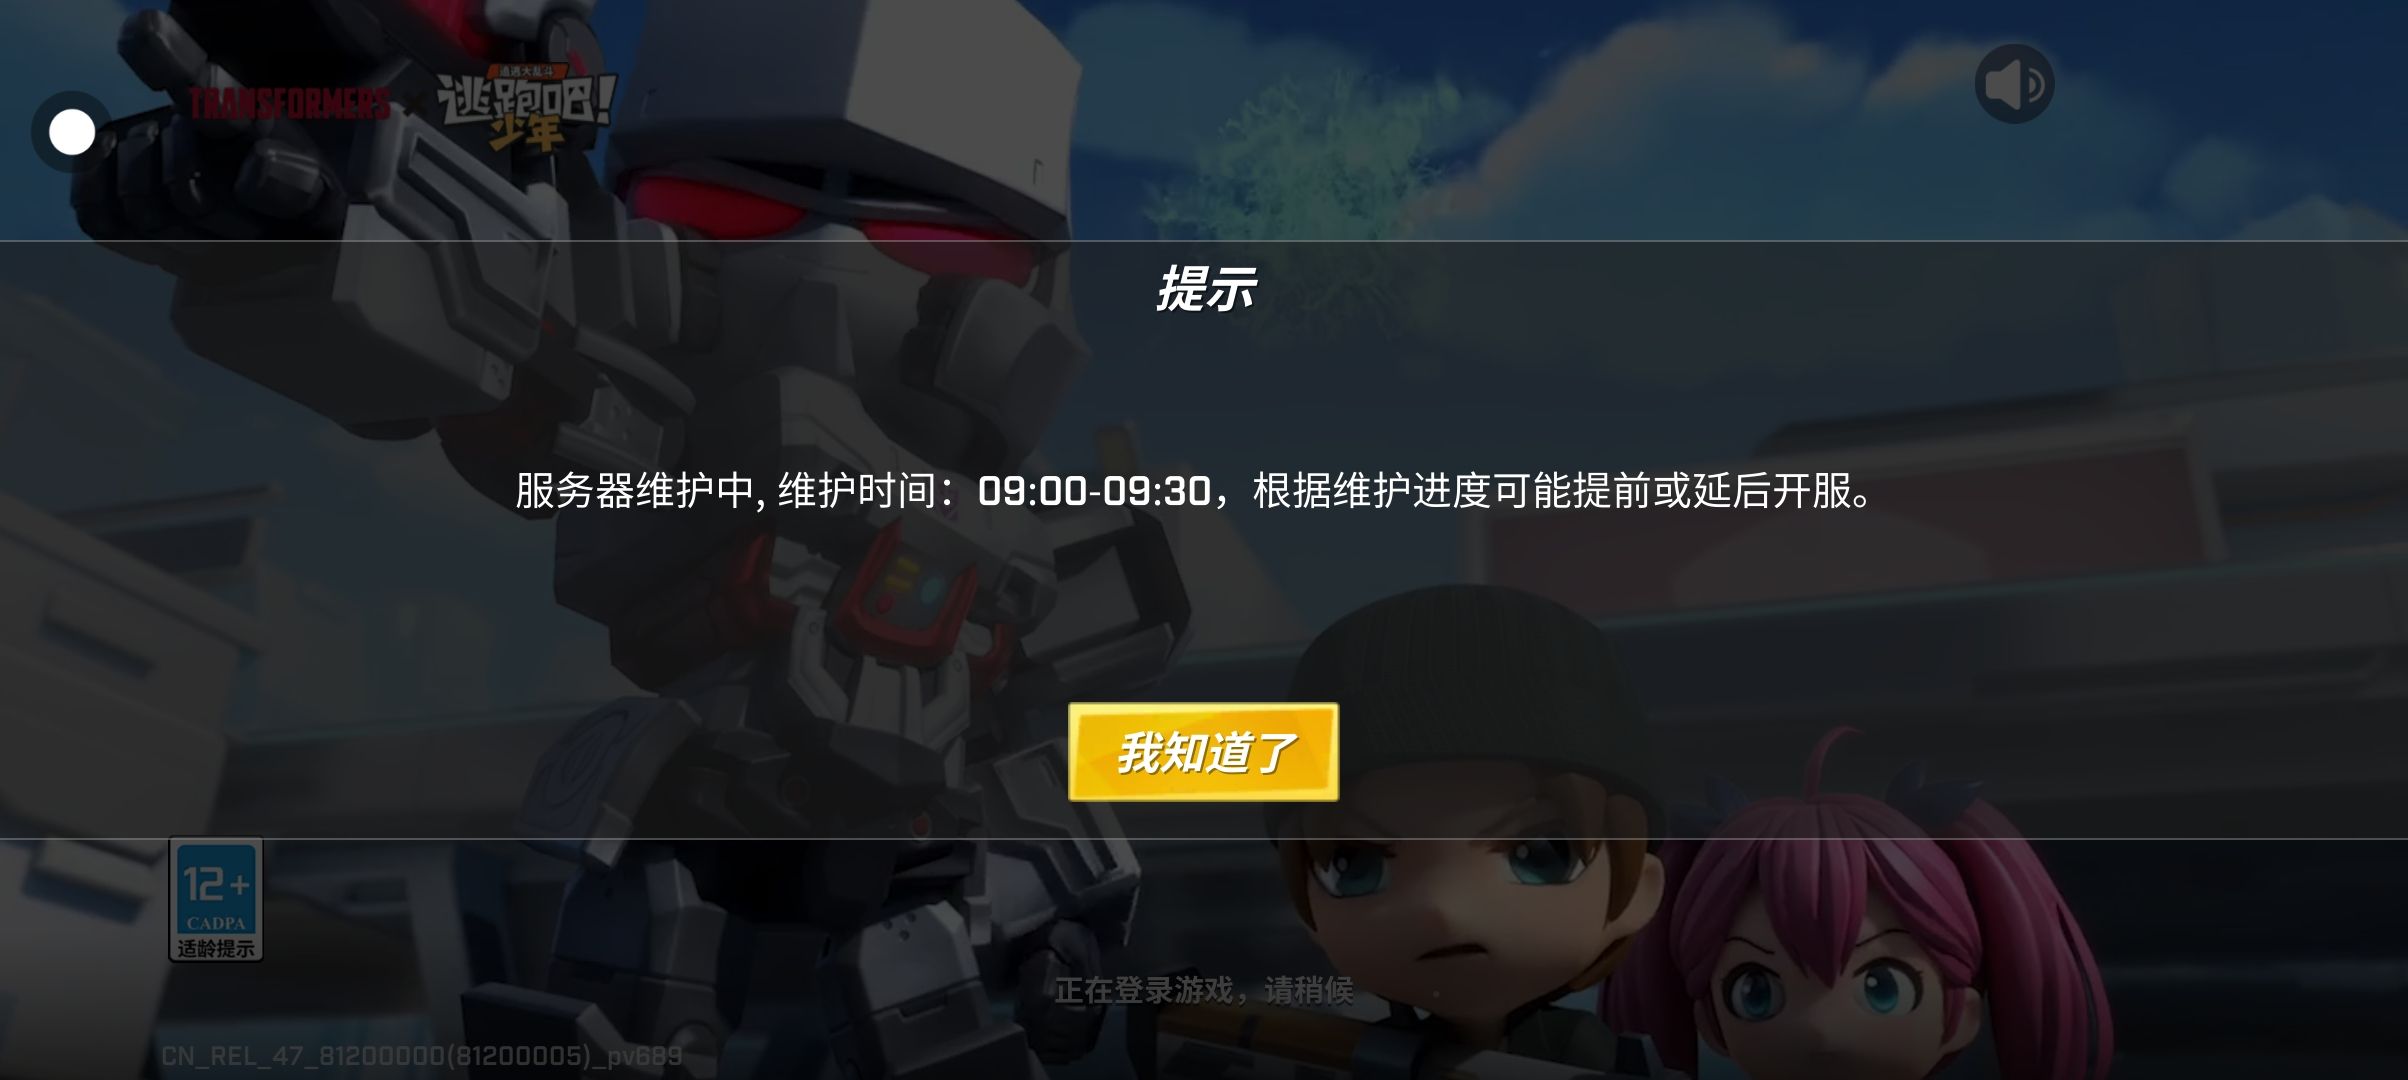
Task: Click the 服务器维护中 message text
Action: [634, 491]
